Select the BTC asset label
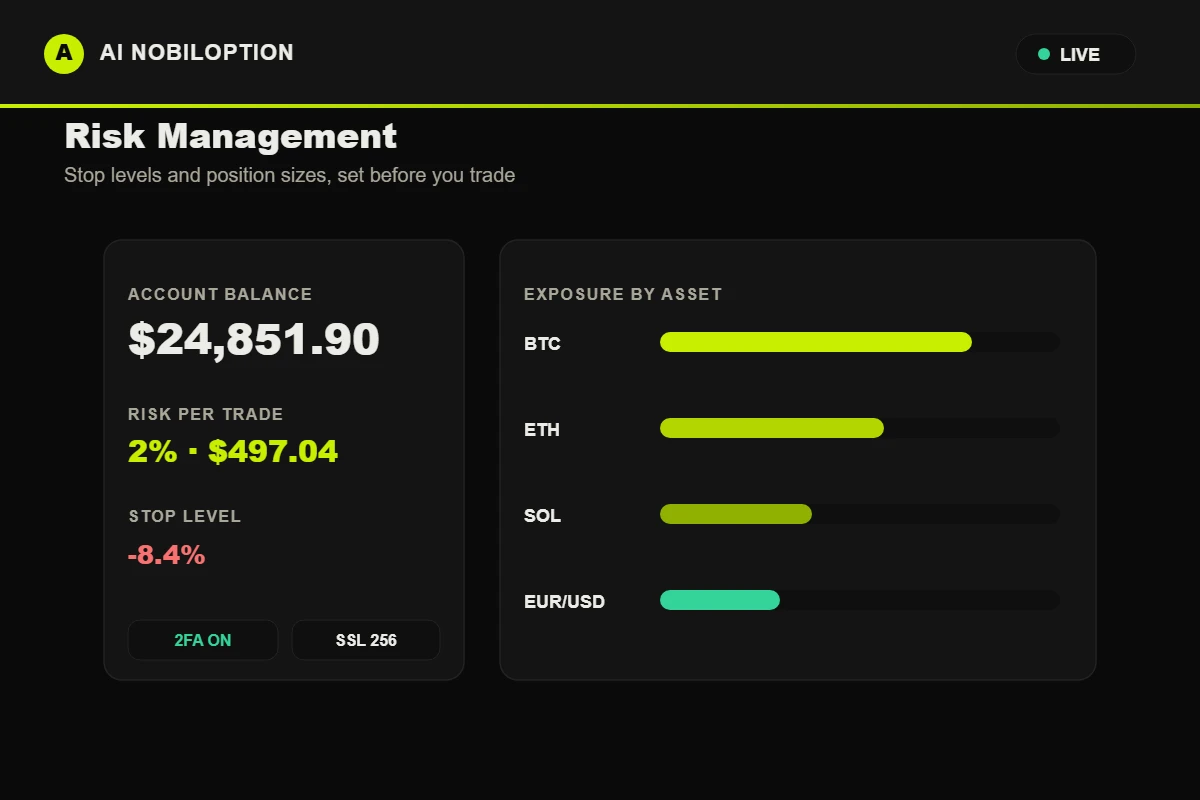Image resolution: width=1200 pixels, height=800 pixels. click(x=542, y=344)
